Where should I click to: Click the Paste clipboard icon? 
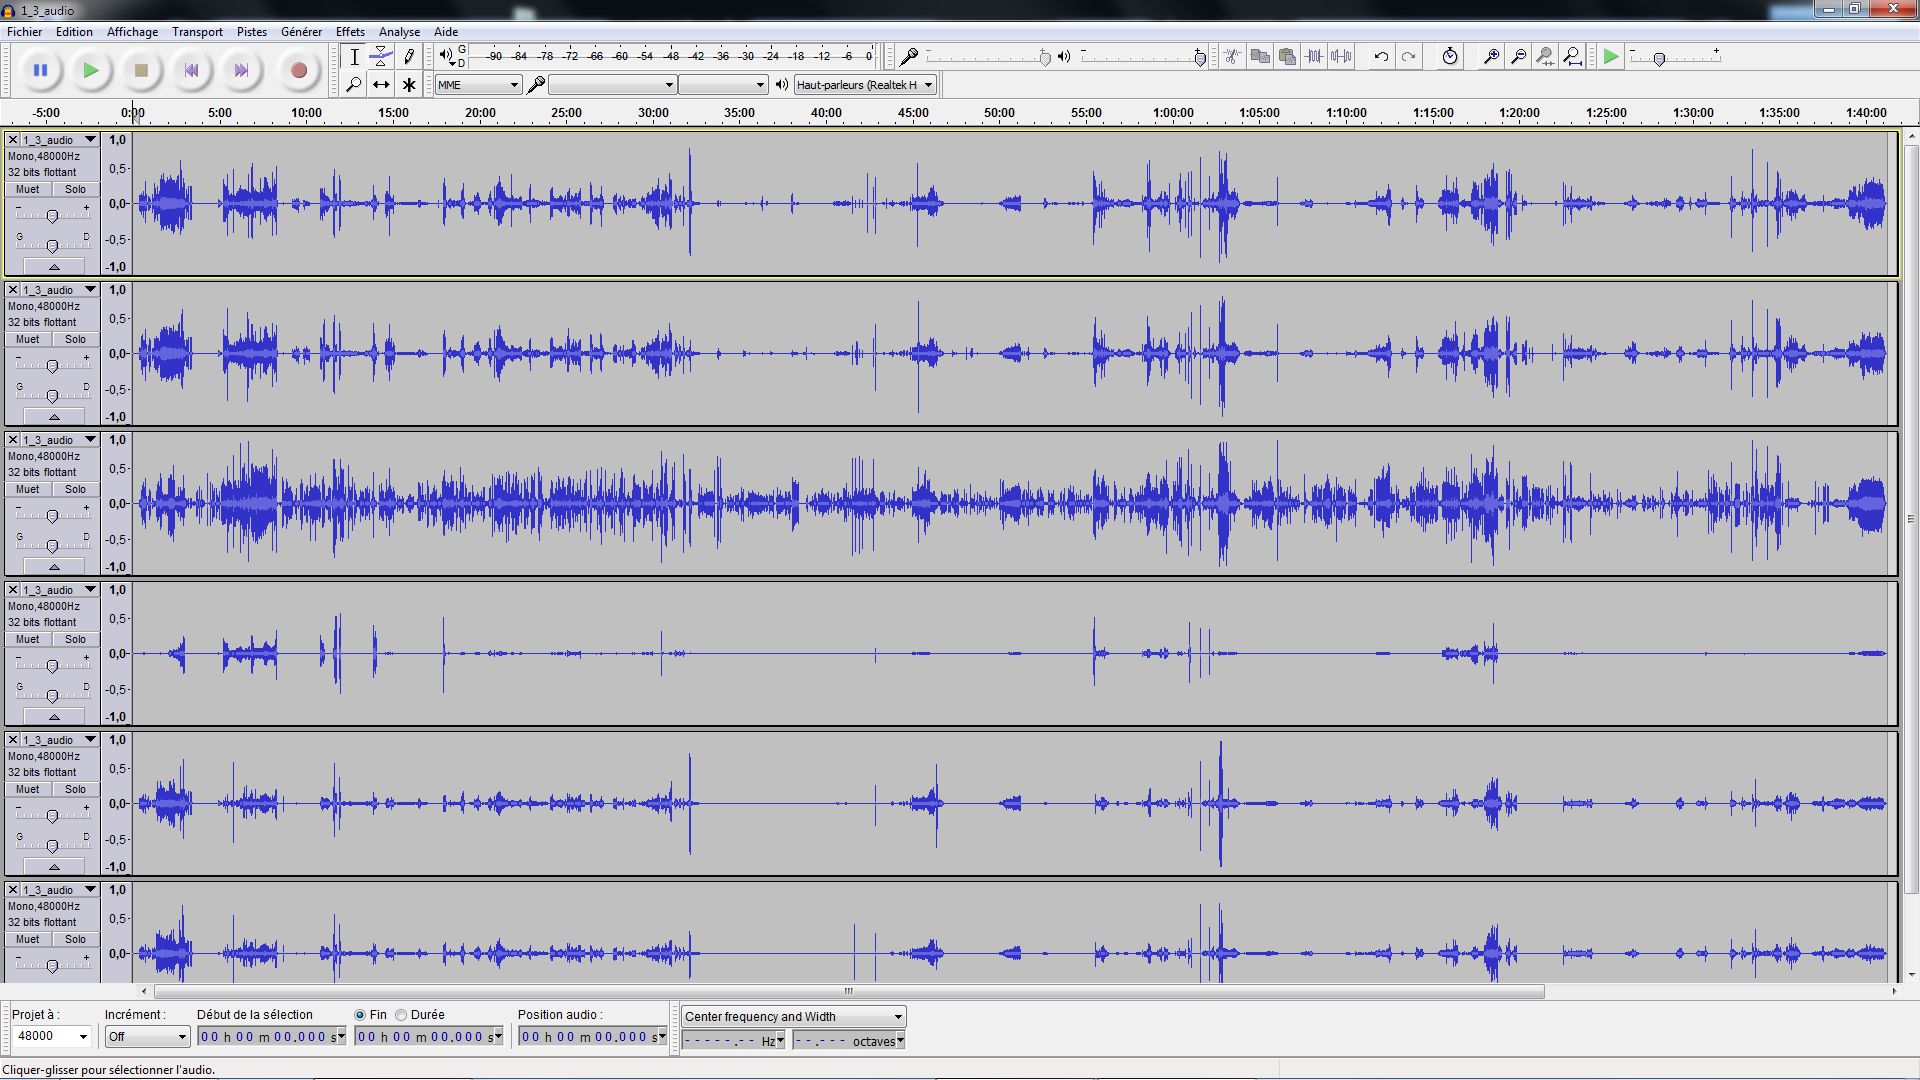(1287, 57)
